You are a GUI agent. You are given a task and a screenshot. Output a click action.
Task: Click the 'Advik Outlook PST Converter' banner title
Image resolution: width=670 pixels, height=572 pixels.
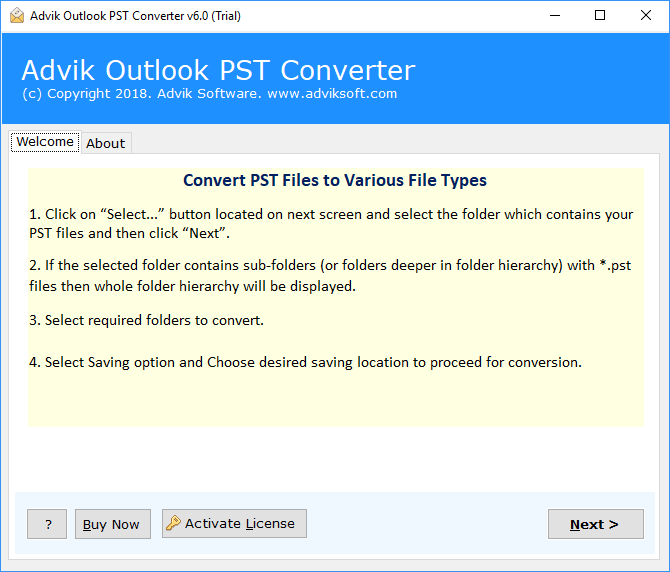coord(218,70)
